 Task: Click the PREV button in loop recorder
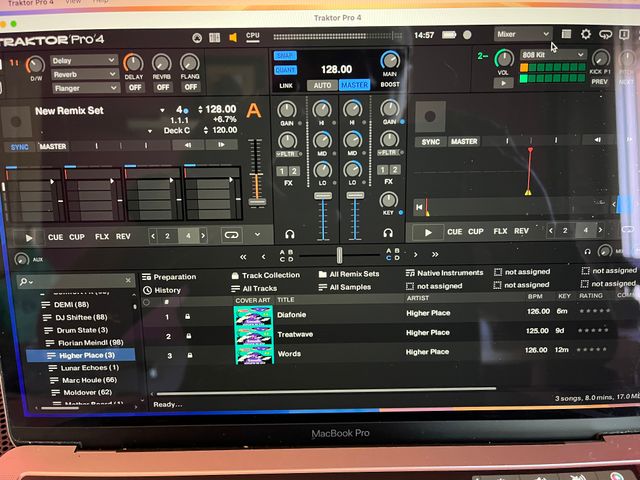(600, 82)
